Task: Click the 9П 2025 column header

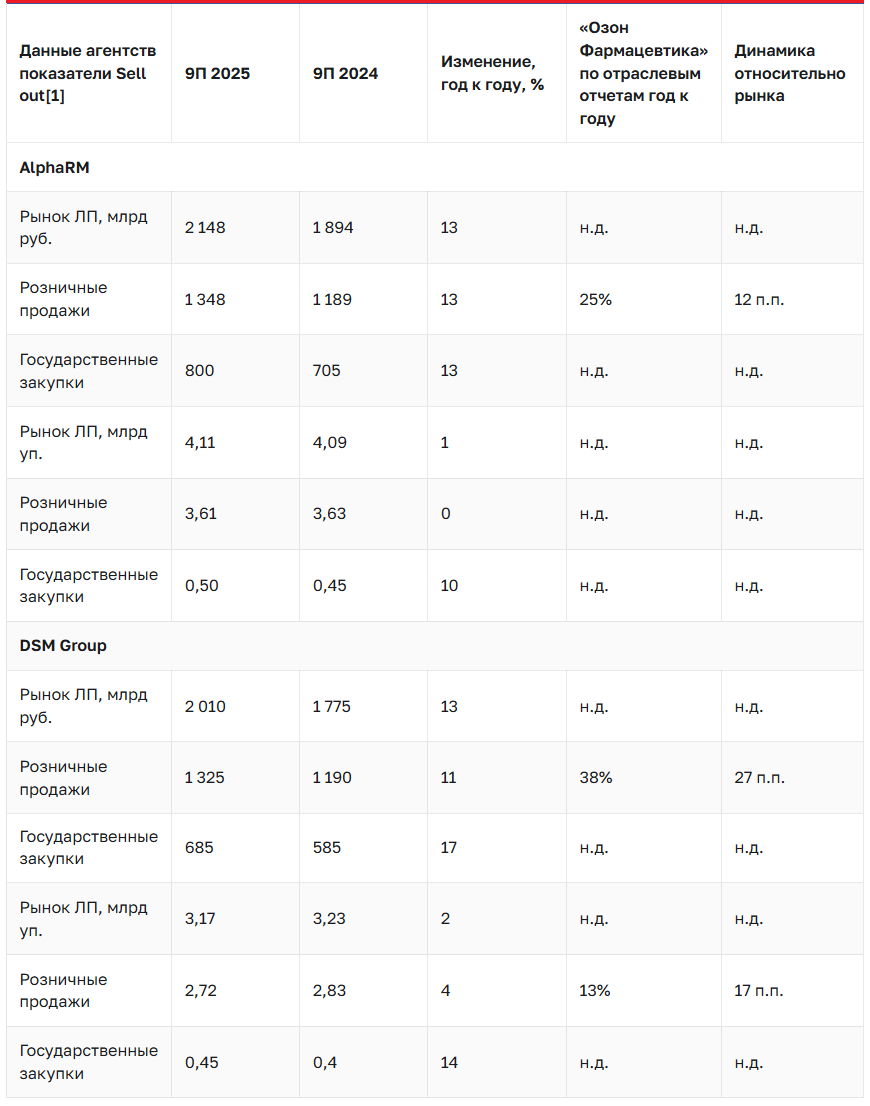Action: click(x=217, y=73)
